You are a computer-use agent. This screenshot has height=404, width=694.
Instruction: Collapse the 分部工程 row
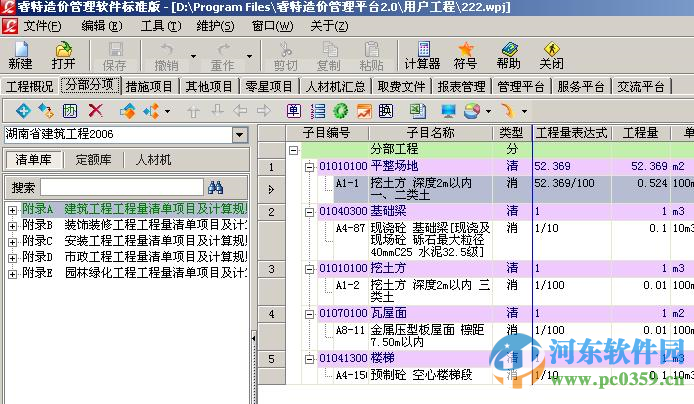click(x=293, y=150)
